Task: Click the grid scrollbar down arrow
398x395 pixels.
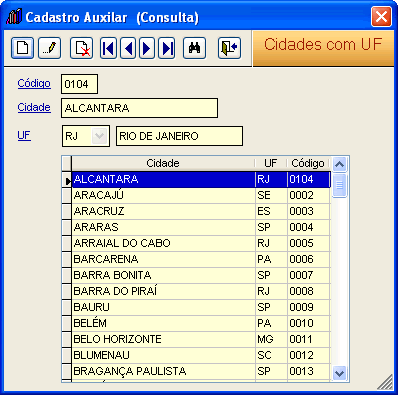Action: (339, 373)
